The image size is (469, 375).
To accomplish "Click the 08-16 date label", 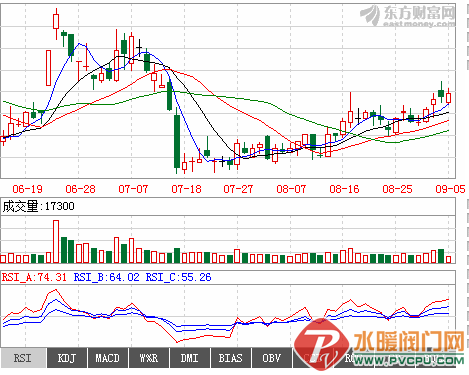I will (x=344, y=189).
